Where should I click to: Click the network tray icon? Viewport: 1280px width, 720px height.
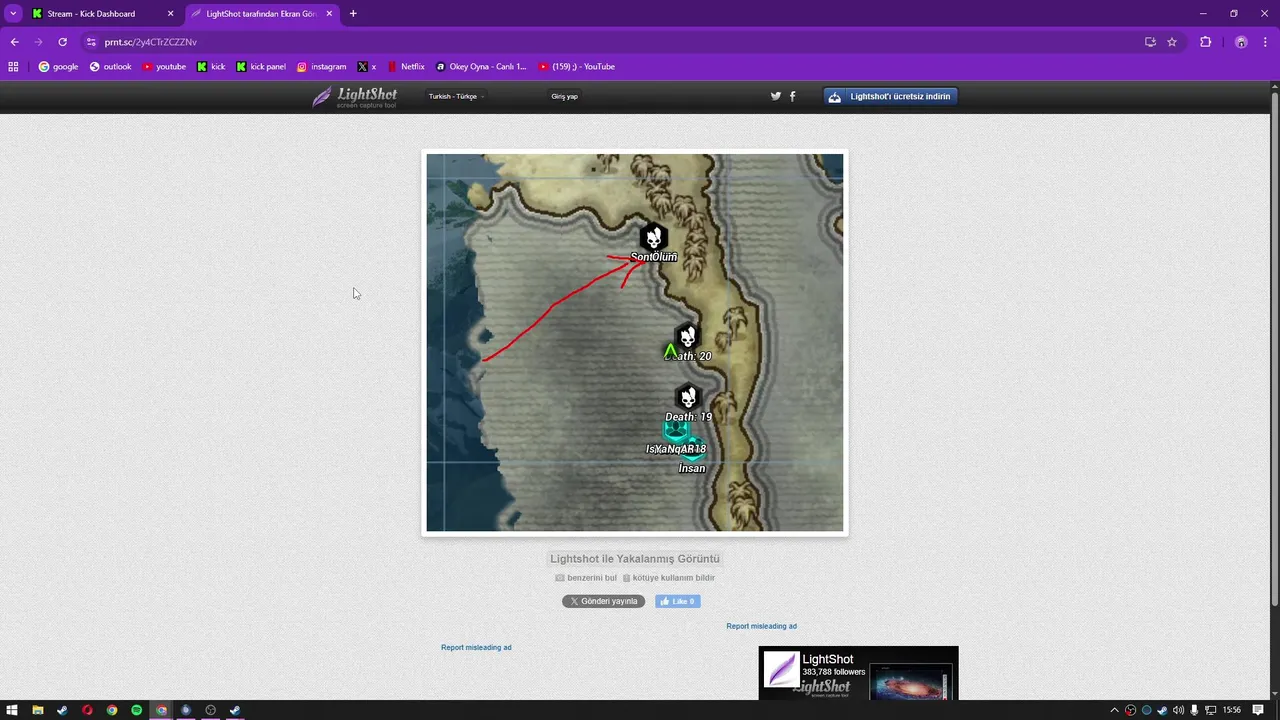pos(1210,710)
